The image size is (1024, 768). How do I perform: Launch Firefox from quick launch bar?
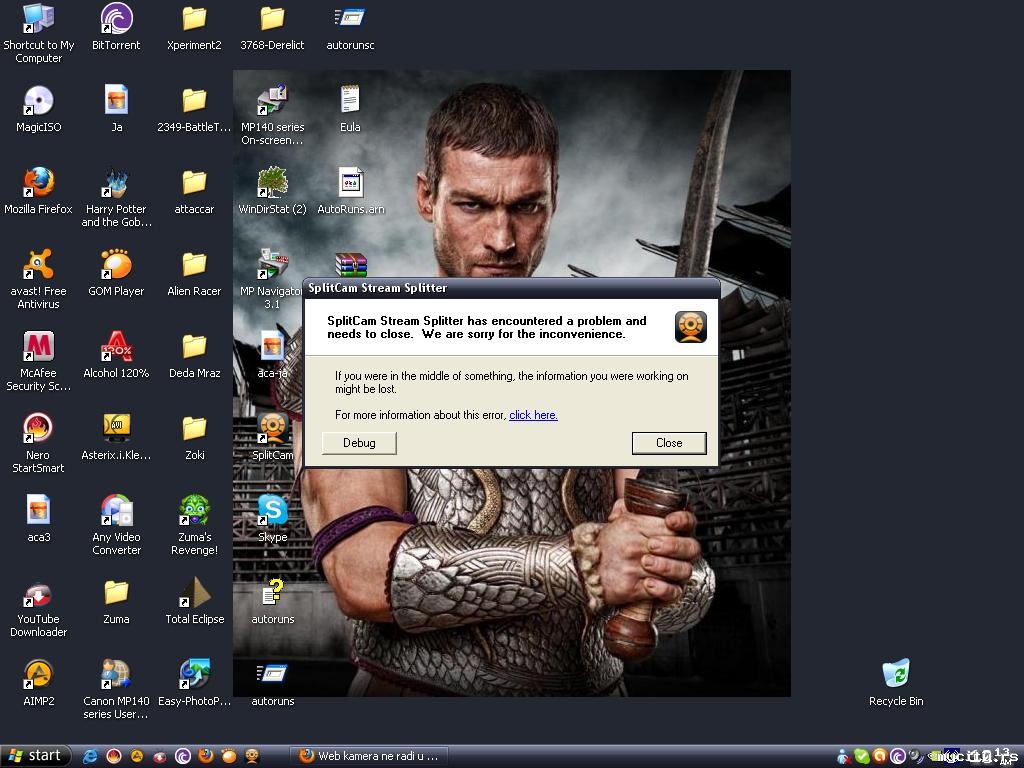click(x=206, y=756)
